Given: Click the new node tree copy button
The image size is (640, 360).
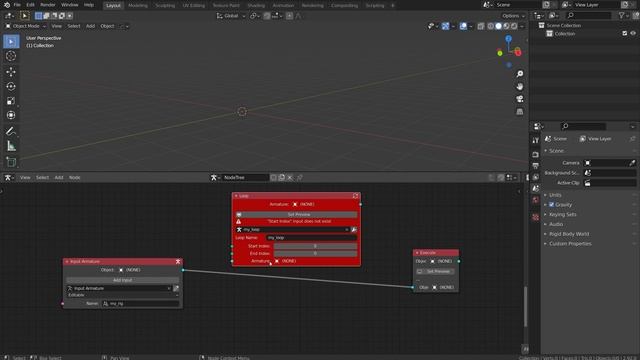Looking at the screenshot, I should click(282, 178).
